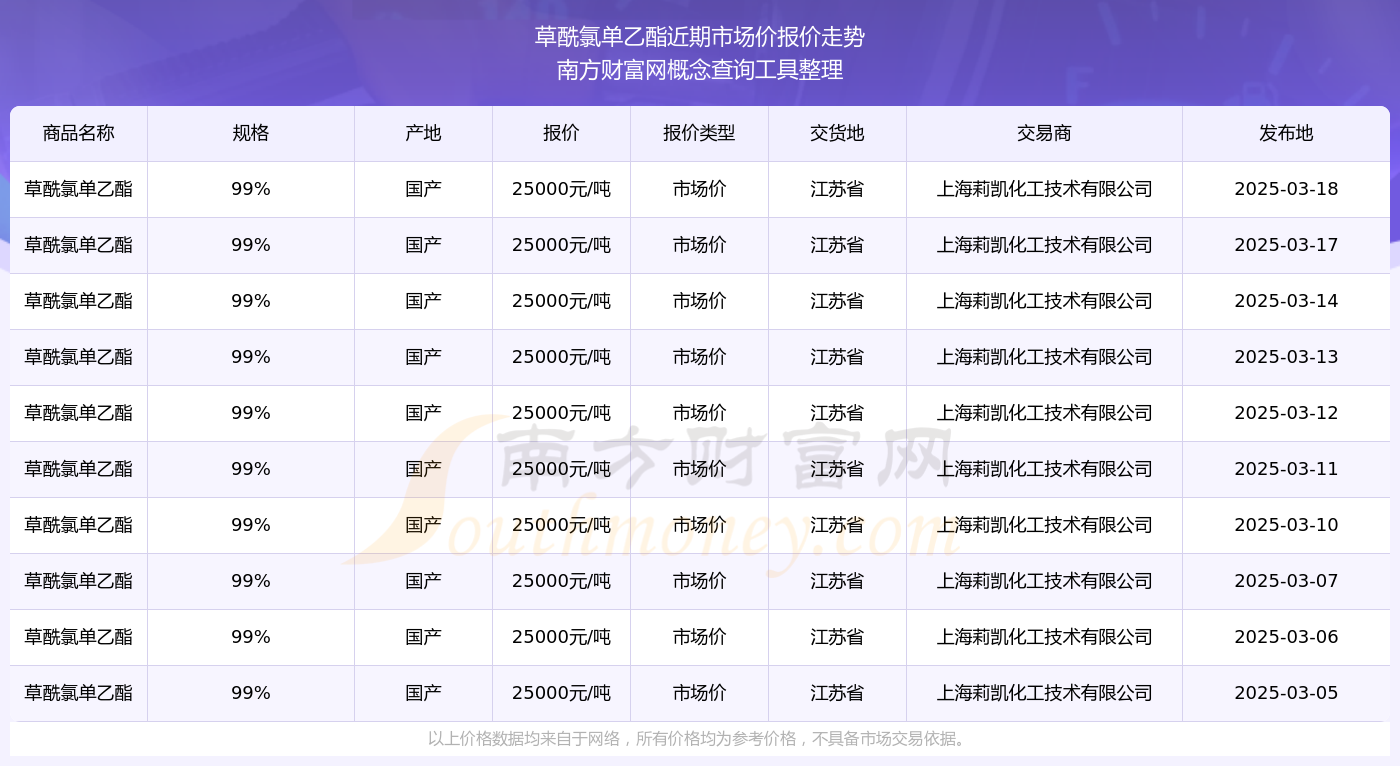
Task: Click 上海莉凯化工技术有限公司 in 2025-03-13 row
Action: click(x=1044, y=357)
